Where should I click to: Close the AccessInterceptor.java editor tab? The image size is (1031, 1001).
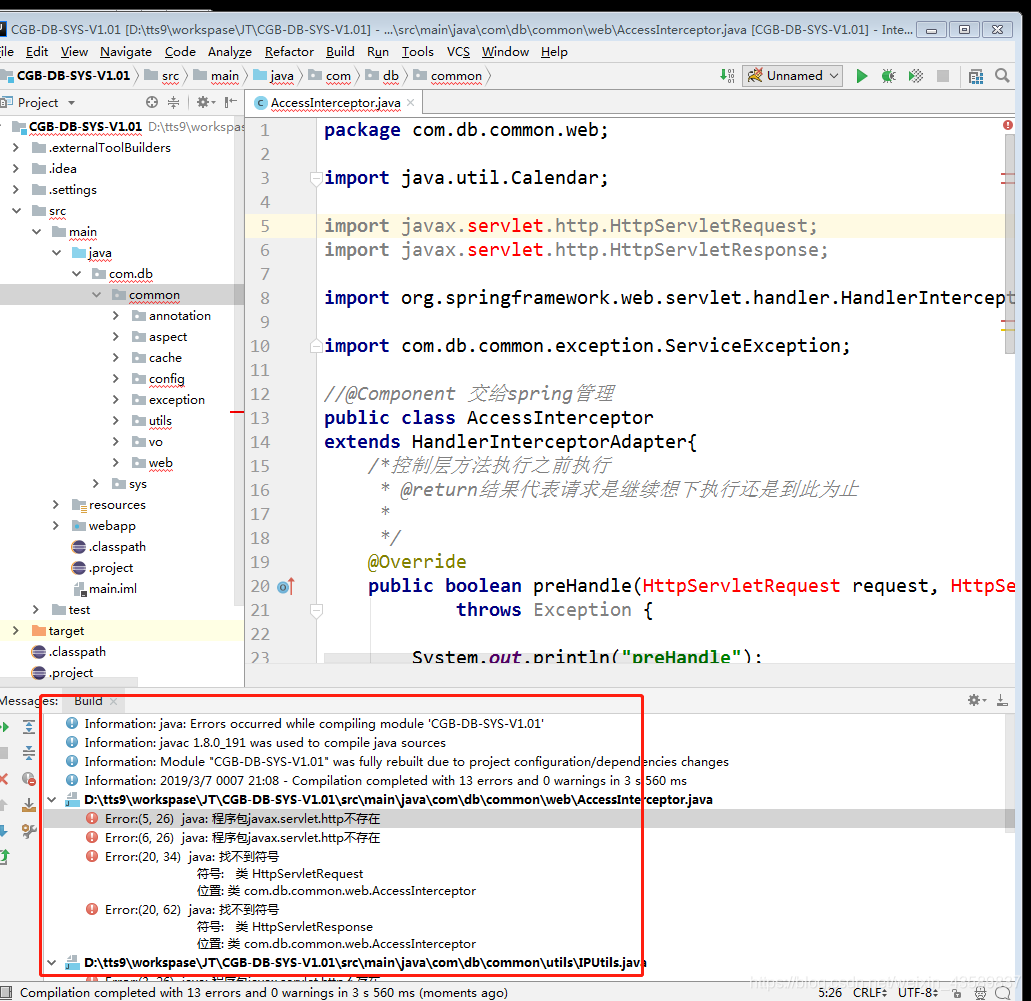tap(411, 103)
